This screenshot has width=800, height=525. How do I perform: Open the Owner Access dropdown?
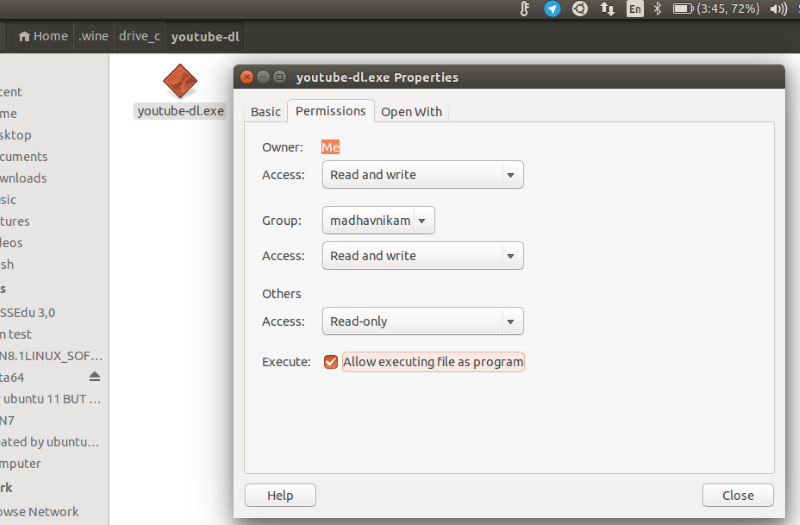click(x=422, y=174)
